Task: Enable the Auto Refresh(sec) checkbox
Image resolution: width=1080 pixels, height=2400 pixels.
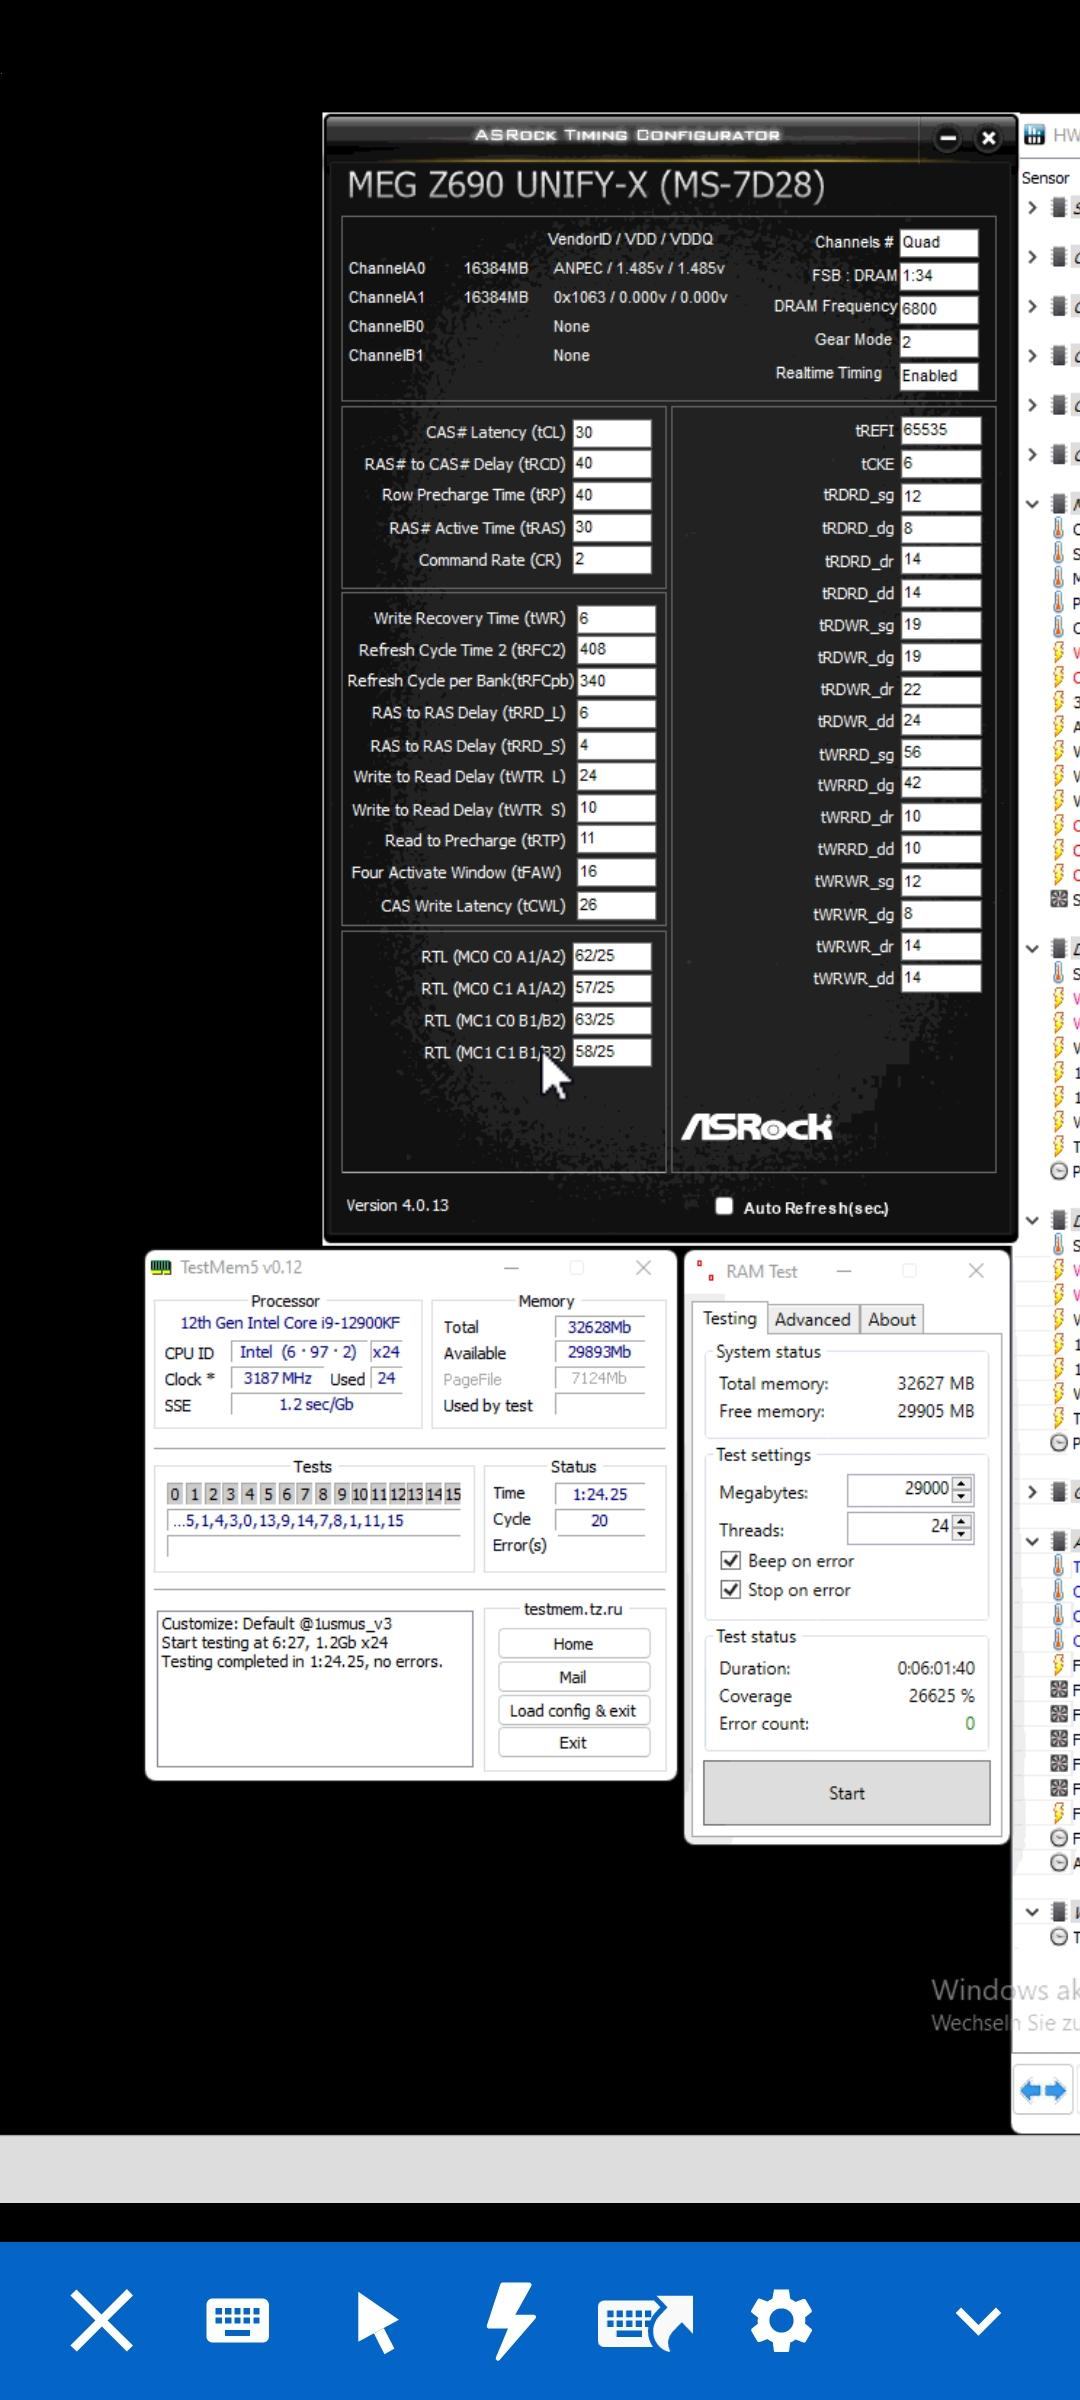Action: [x=724, y=1206]
